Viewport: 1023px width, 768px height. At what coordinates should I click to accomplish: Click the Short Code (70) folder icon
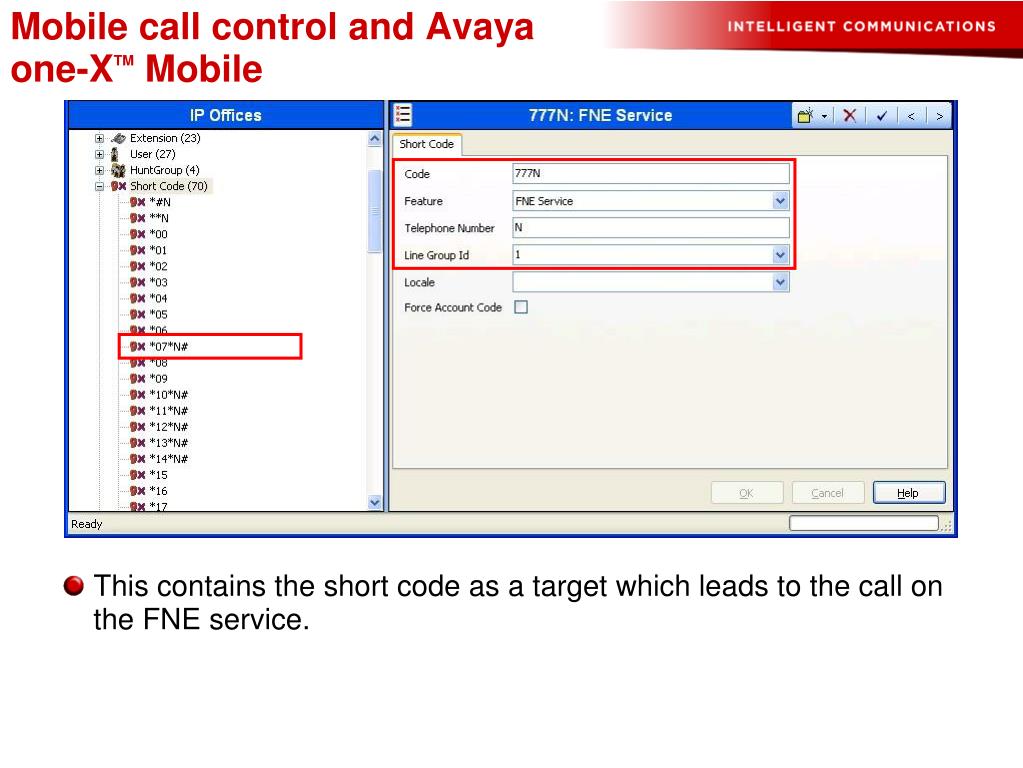tap(118, 187)
